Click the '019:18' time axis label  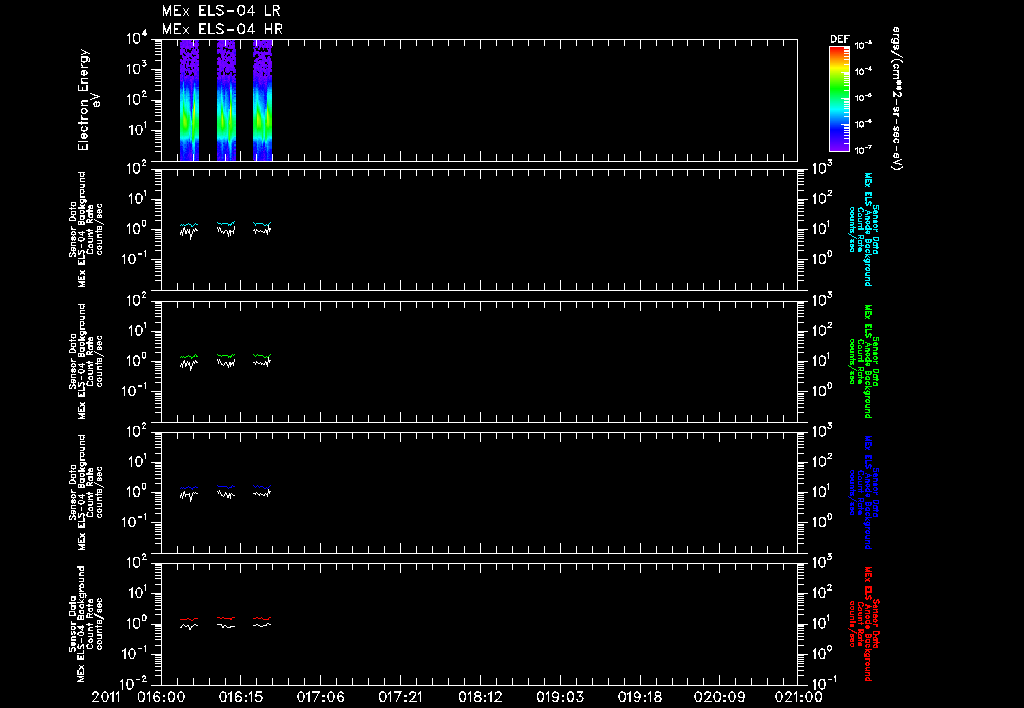click(x=639, y=697)
